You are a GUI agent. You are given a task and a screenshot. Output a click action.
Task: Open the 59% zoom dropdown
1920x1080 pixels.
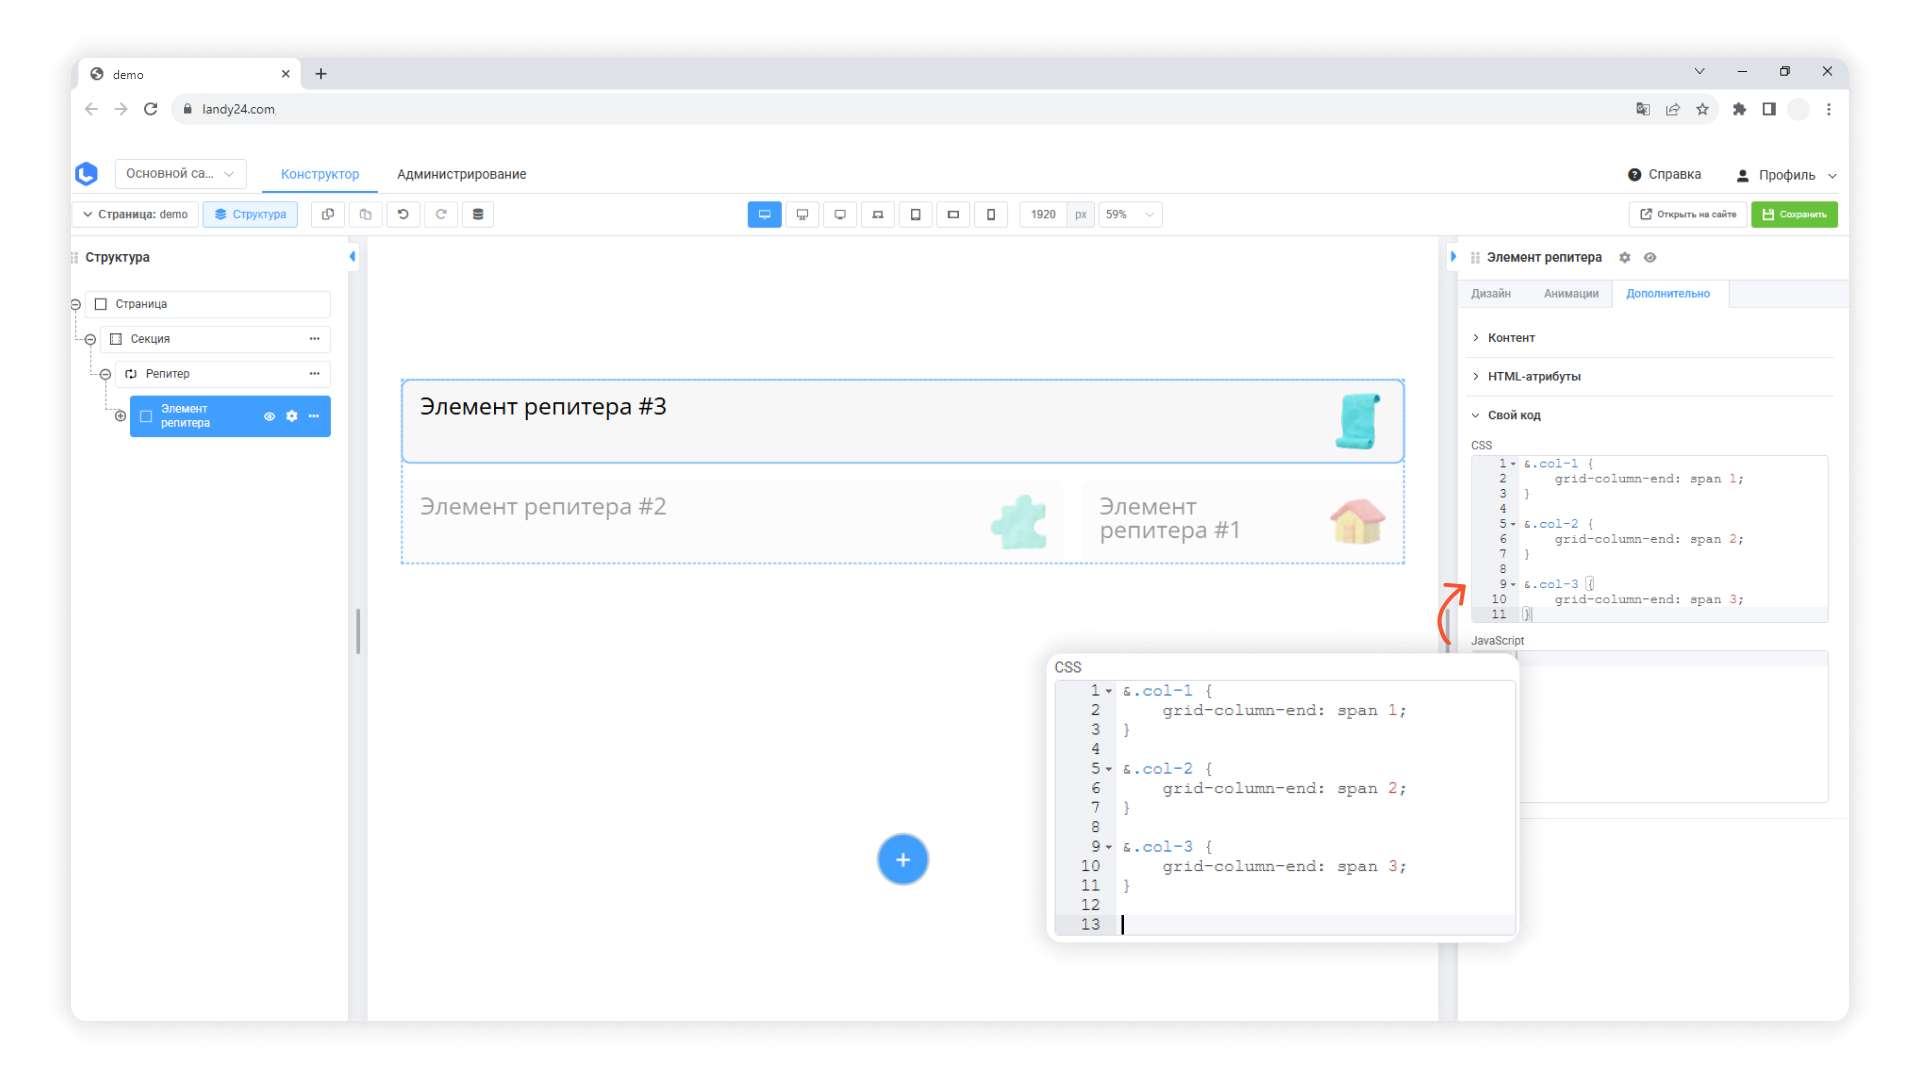click(1130, 214)
